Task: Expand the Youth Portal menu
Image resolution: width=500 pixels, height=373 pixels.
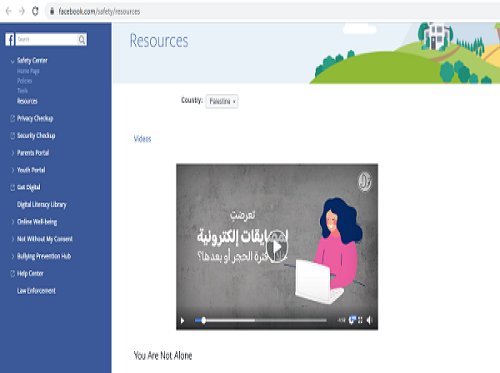Action: tap(31, 170)
